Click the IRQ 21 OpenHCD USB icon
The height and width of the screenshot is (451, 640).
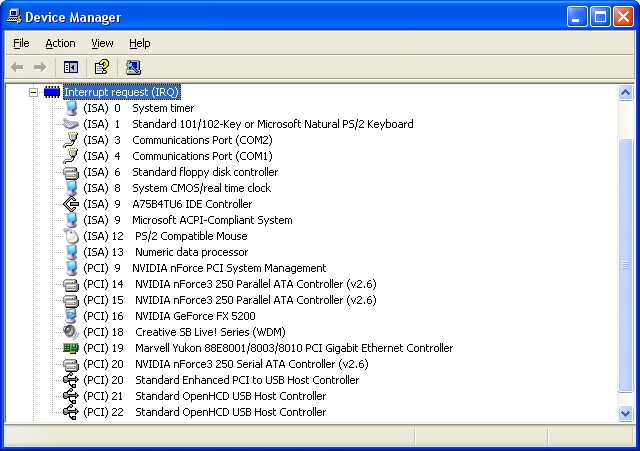[x=71, y=396]
